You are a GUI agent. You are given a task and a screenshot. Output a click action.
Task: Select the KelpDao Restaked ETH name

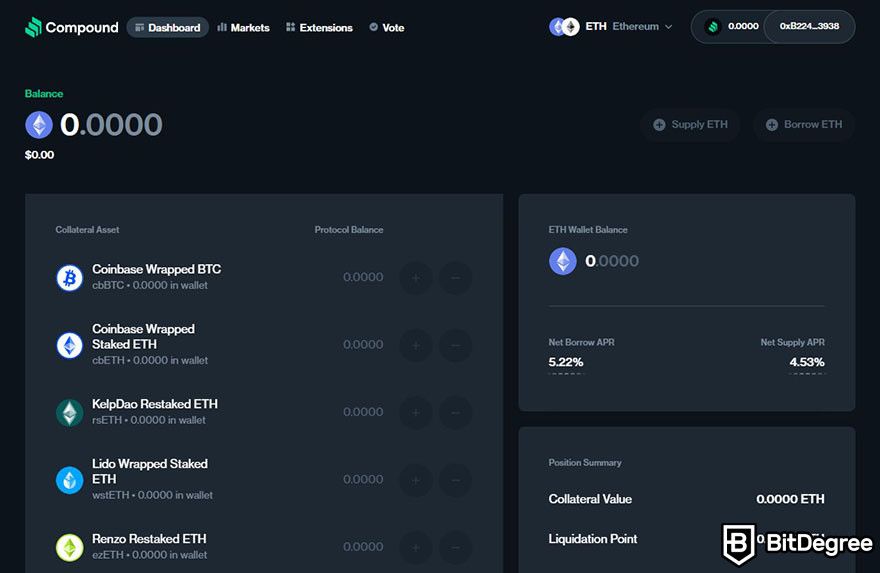click(x=155, y=404)
